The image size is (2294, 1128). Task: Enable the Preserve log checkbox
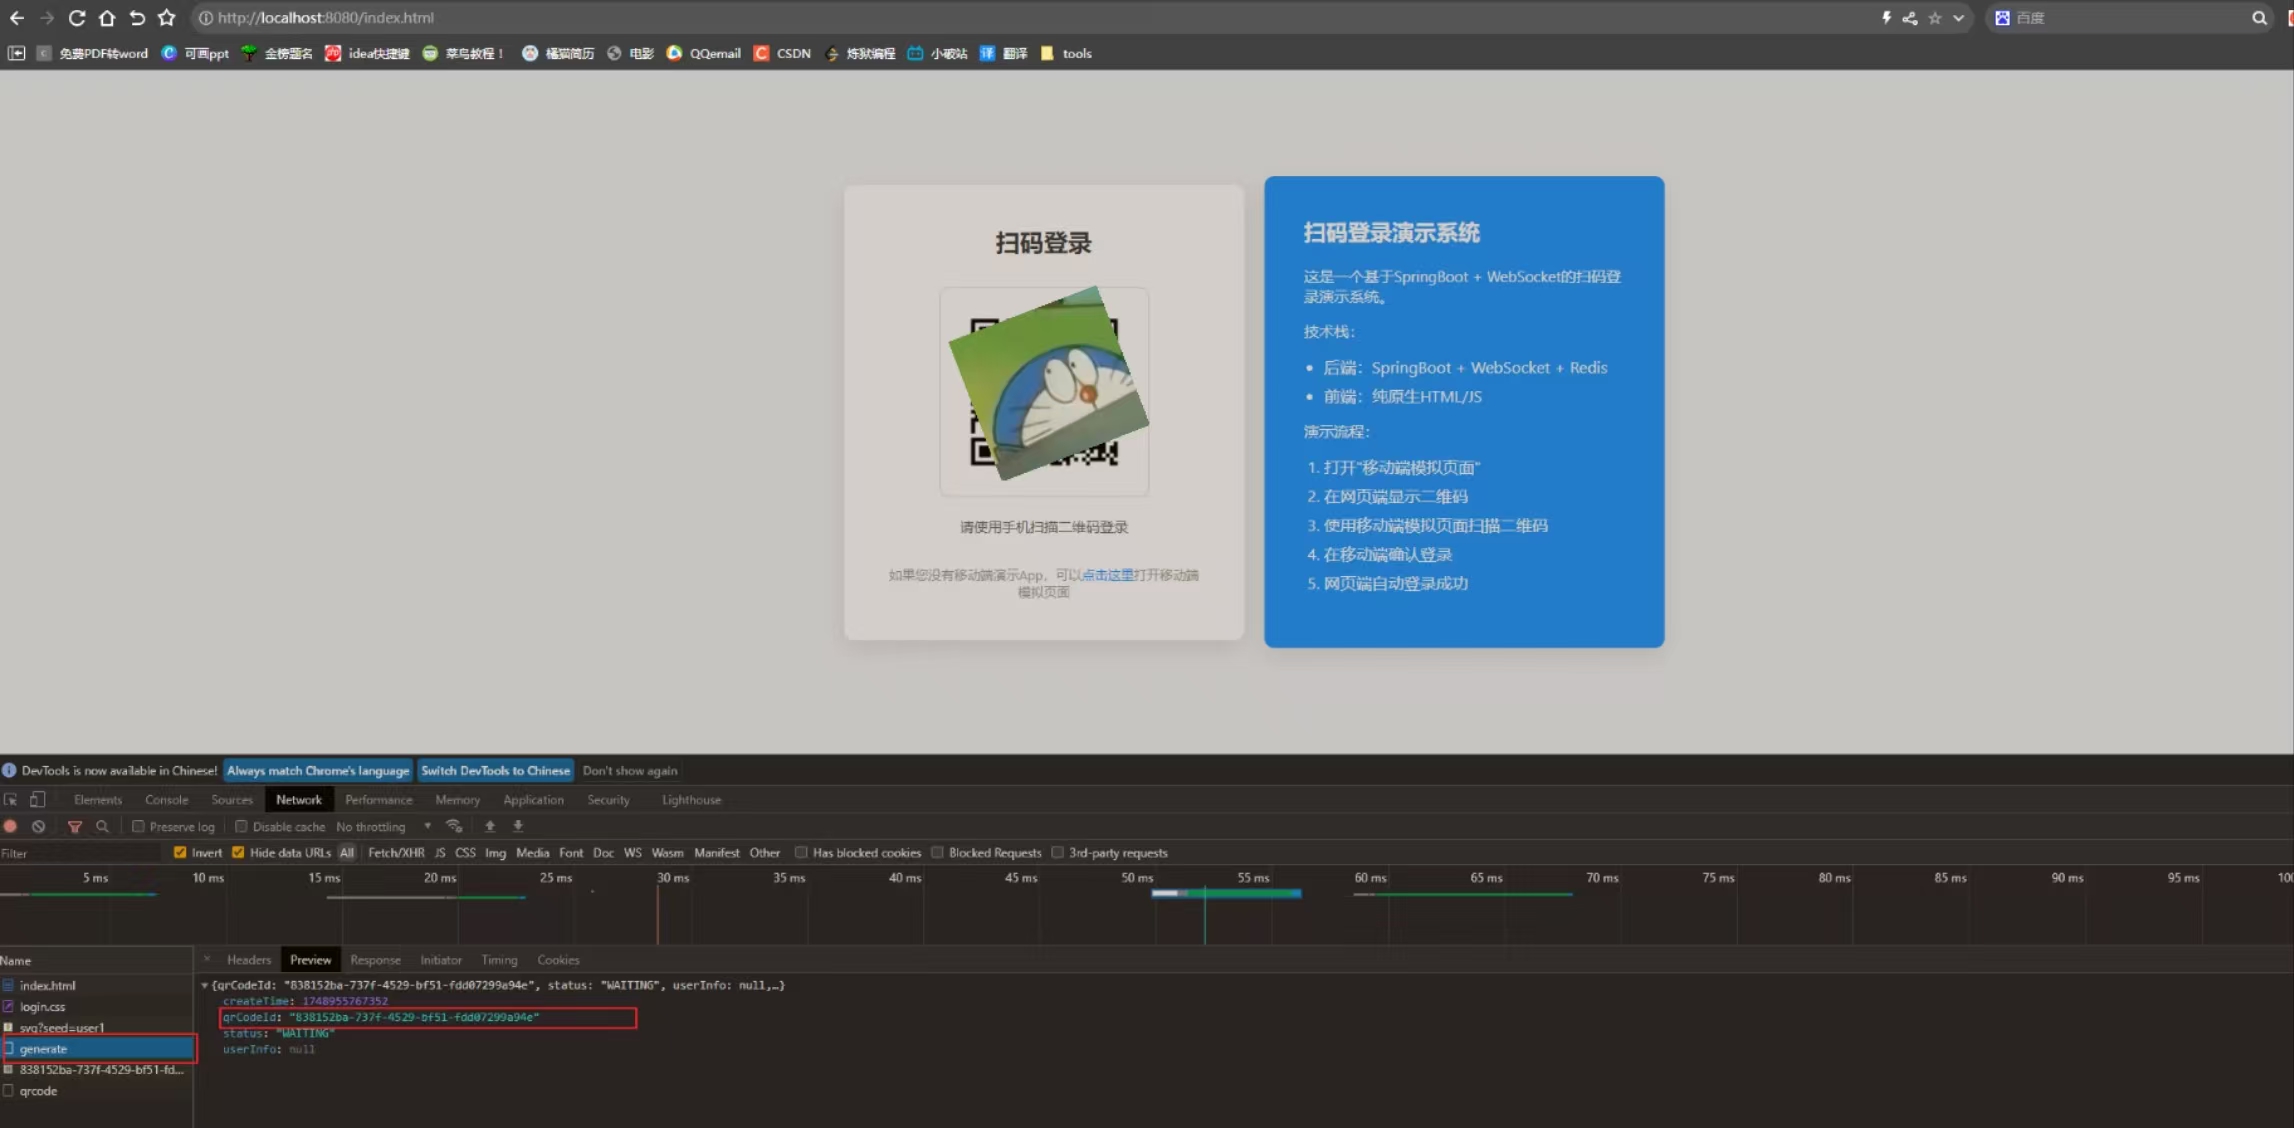pos(138,827)
